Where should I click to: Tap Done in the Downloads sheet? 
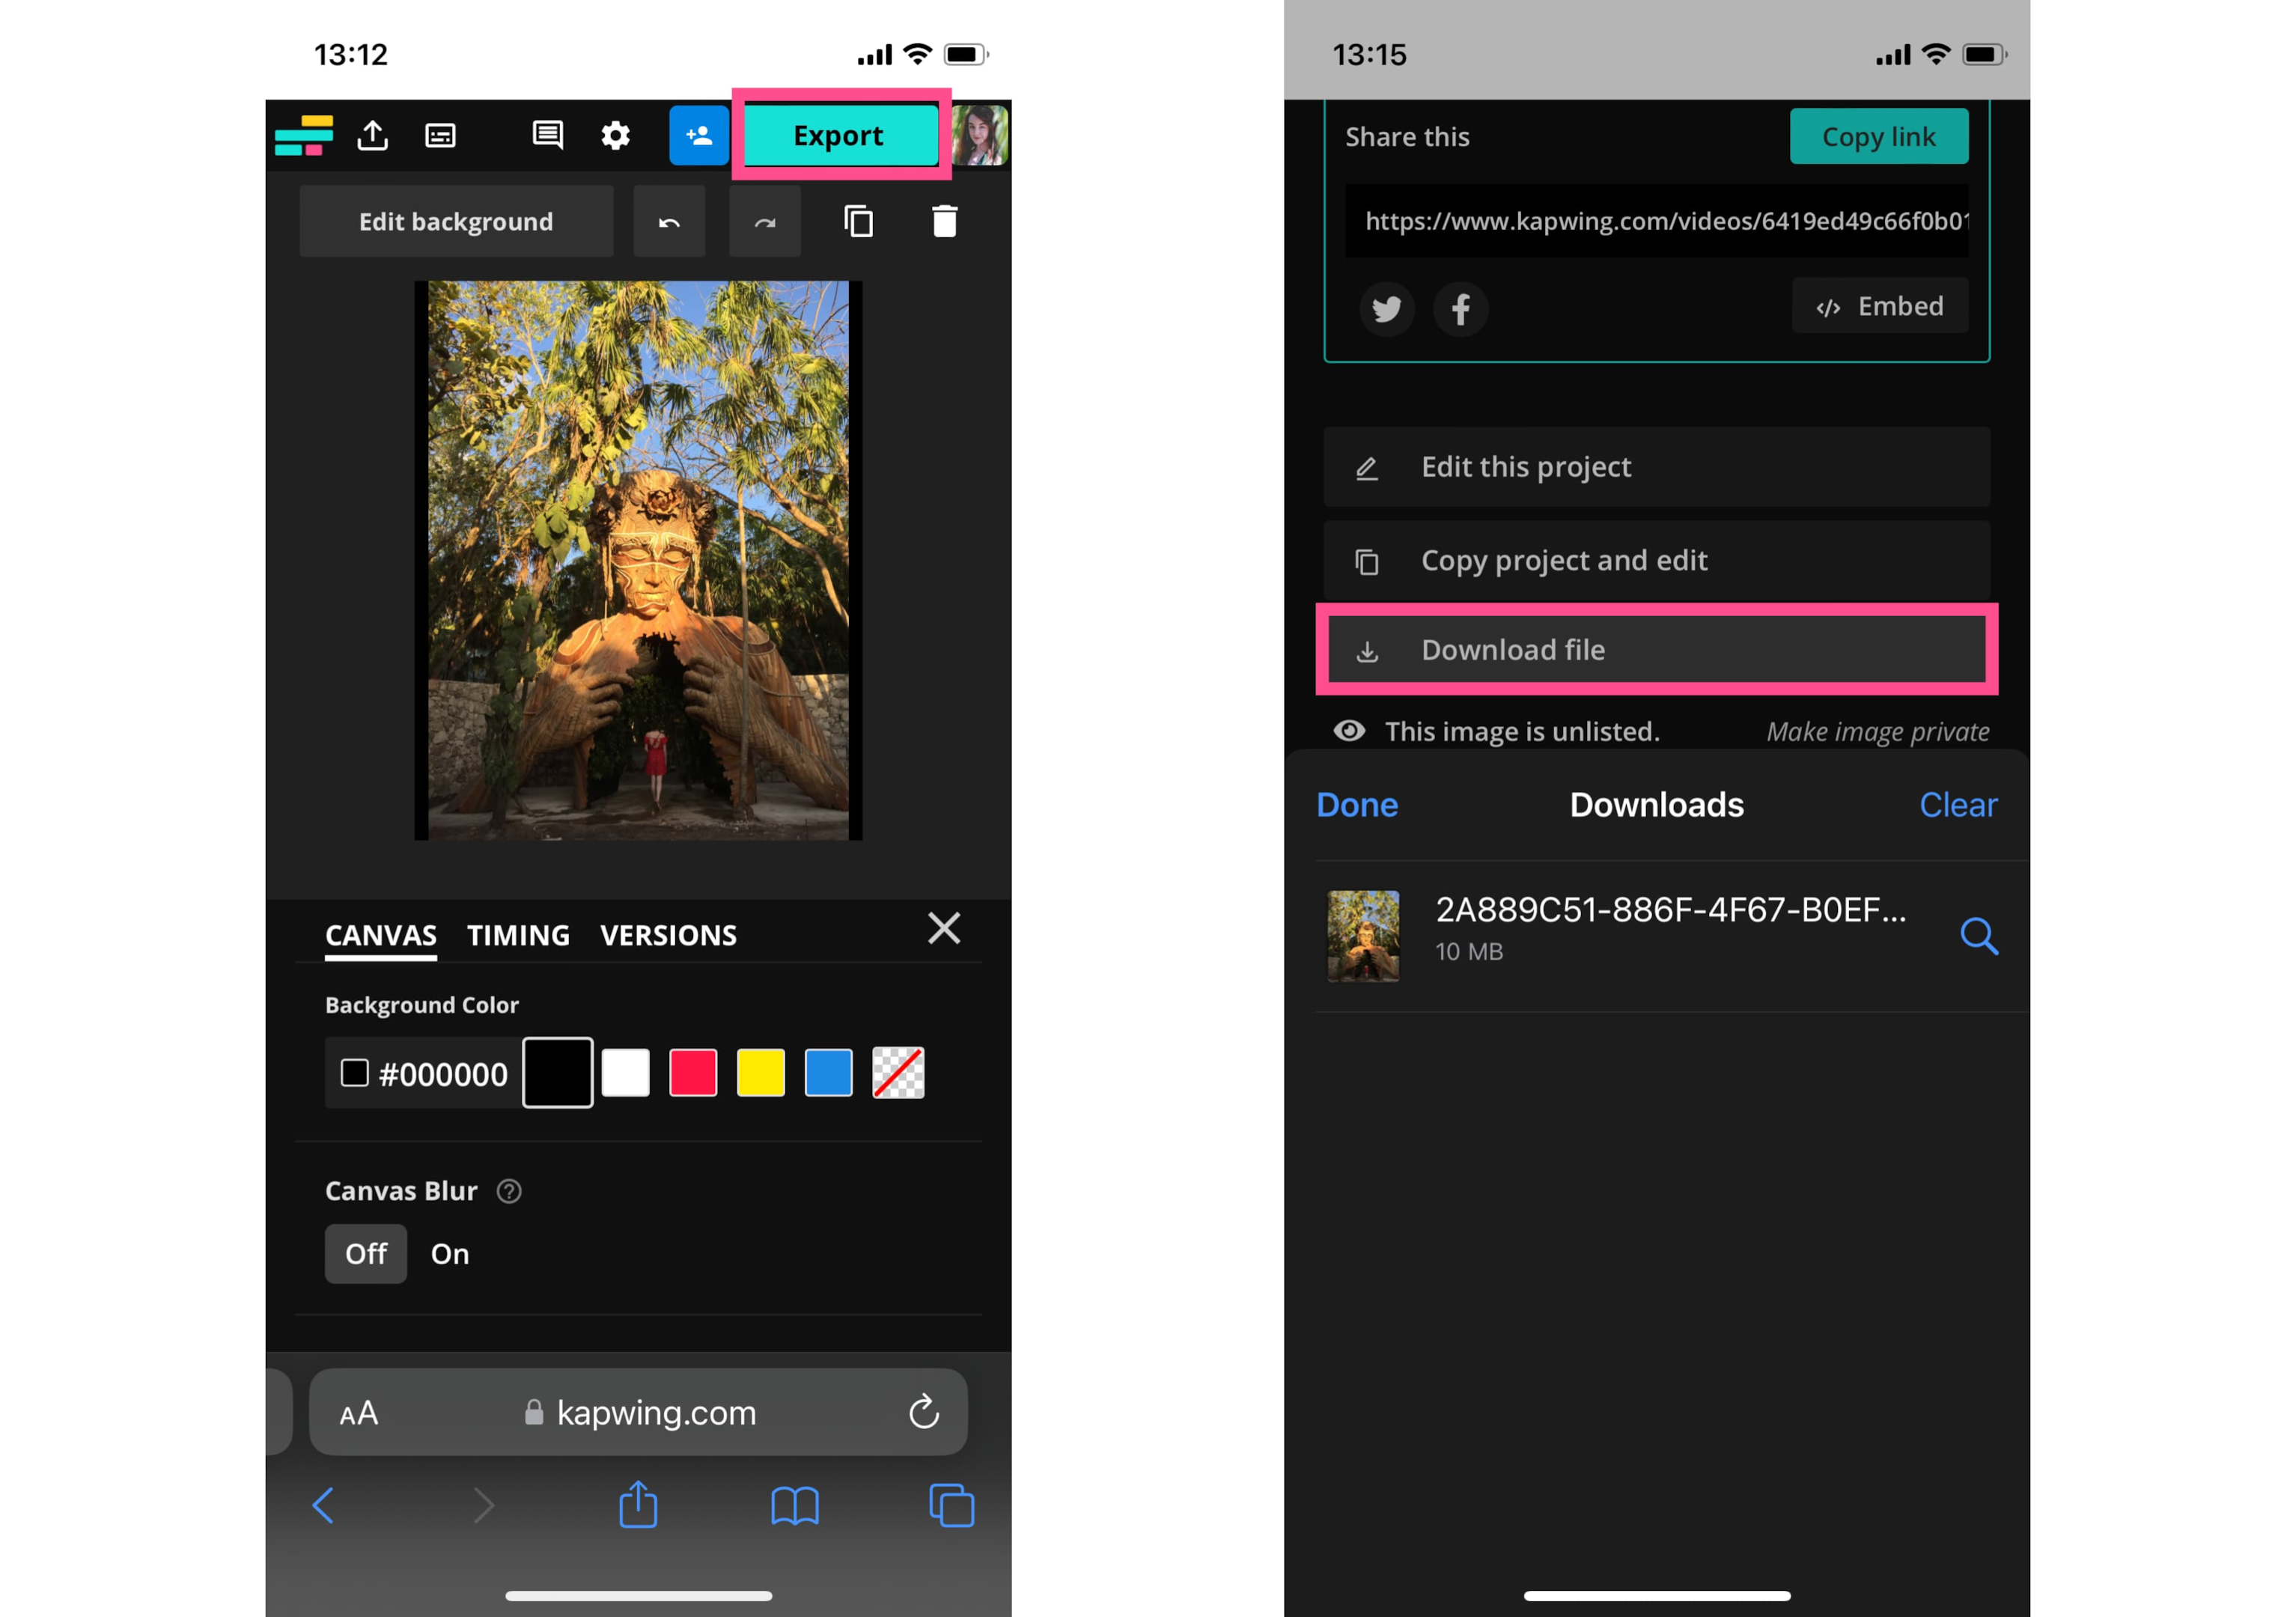point(1357,805)
